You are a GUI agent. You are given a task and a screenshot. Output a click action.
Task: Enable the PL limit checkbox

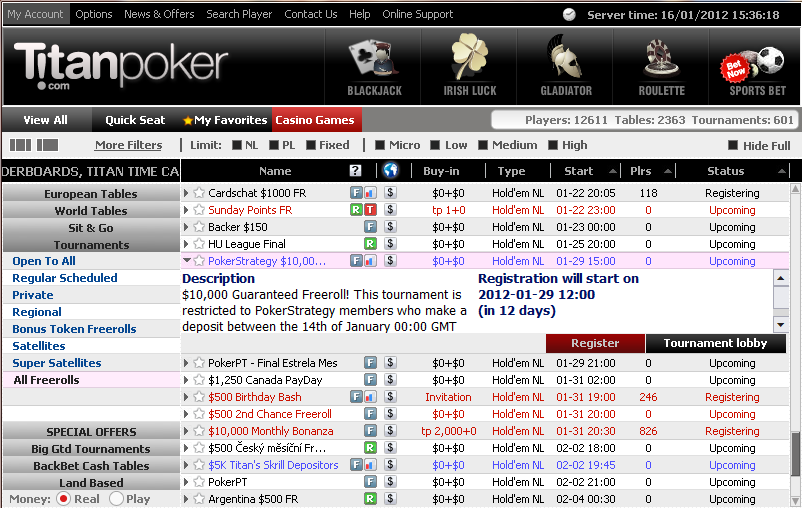click(x=274, y=145)
